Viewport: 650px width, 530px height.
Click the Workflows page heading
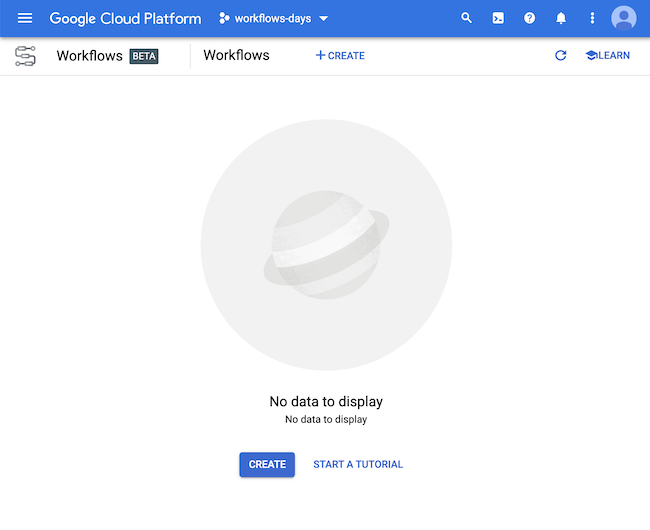pyautogui.click(x=236, y=55)
